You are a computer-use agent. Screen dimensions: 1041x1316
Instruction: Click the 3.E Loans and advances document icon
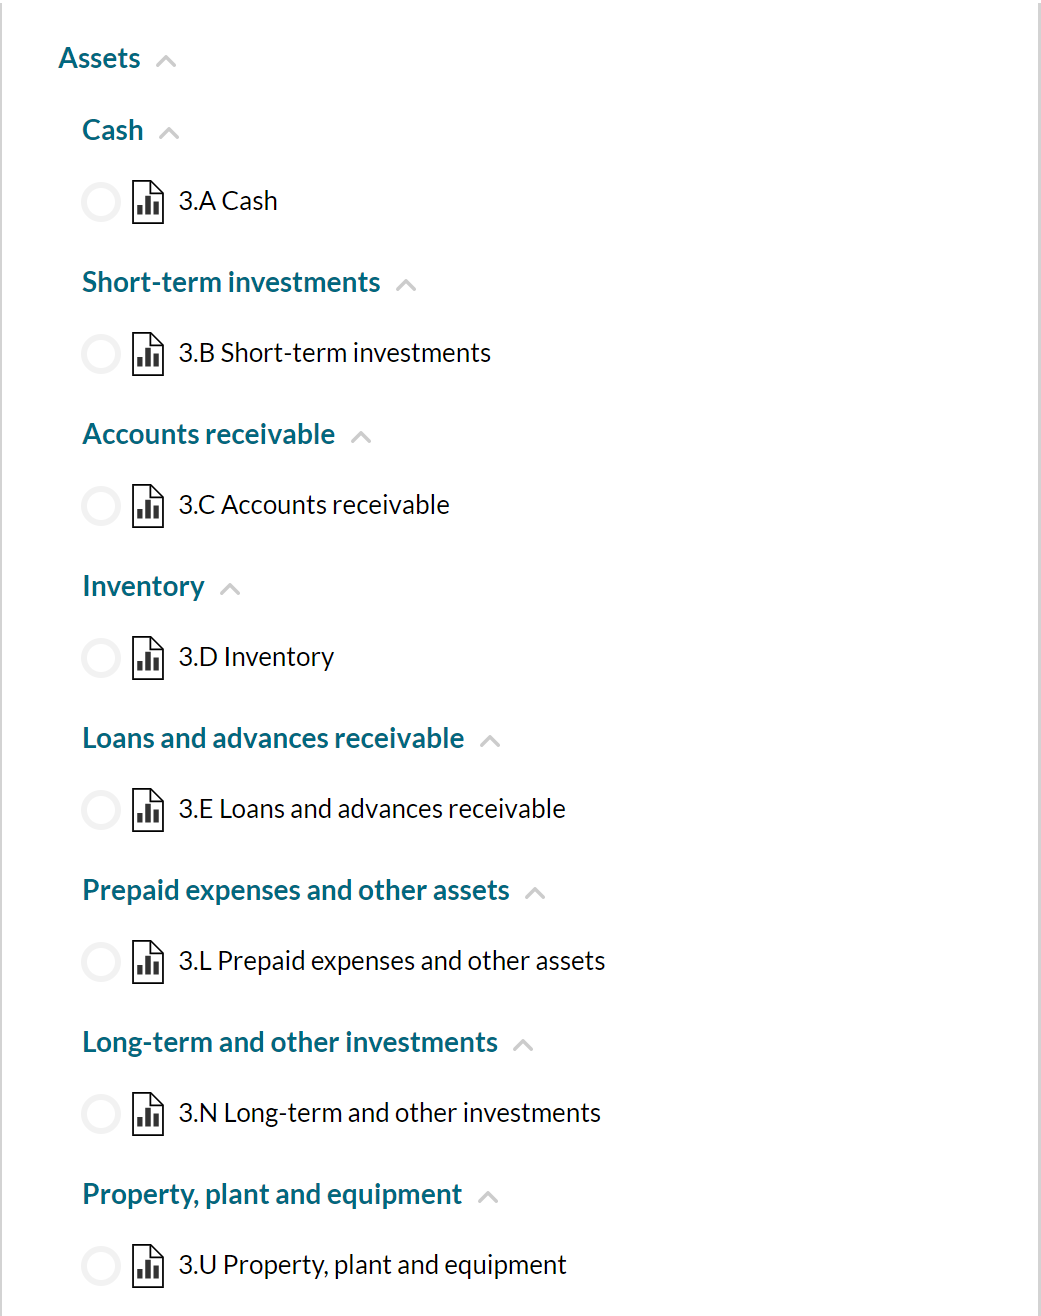(x=148, y=810)
